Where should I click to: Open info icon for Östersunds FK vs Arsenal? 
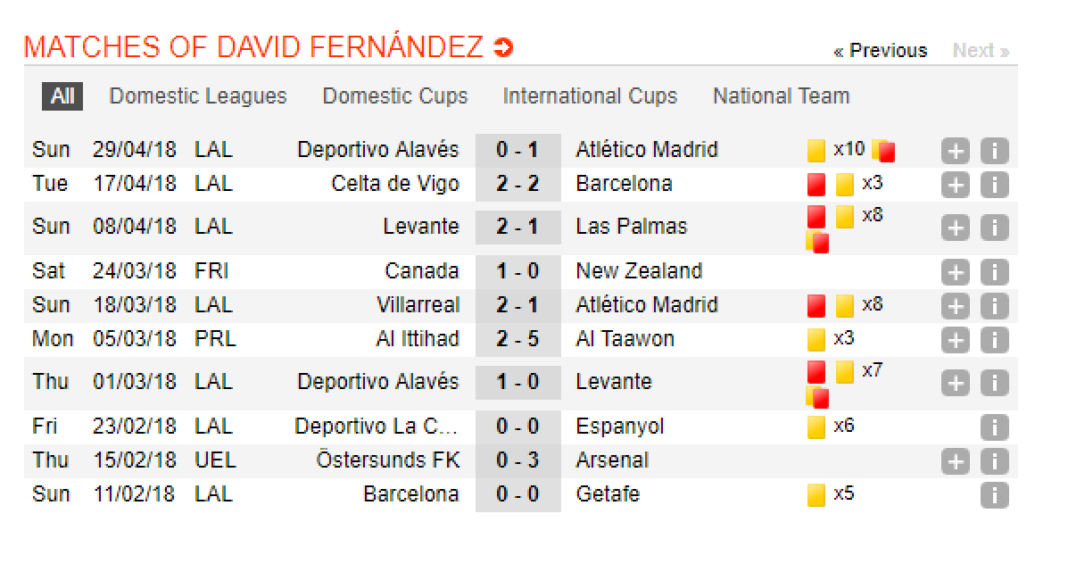coord(994,462)
